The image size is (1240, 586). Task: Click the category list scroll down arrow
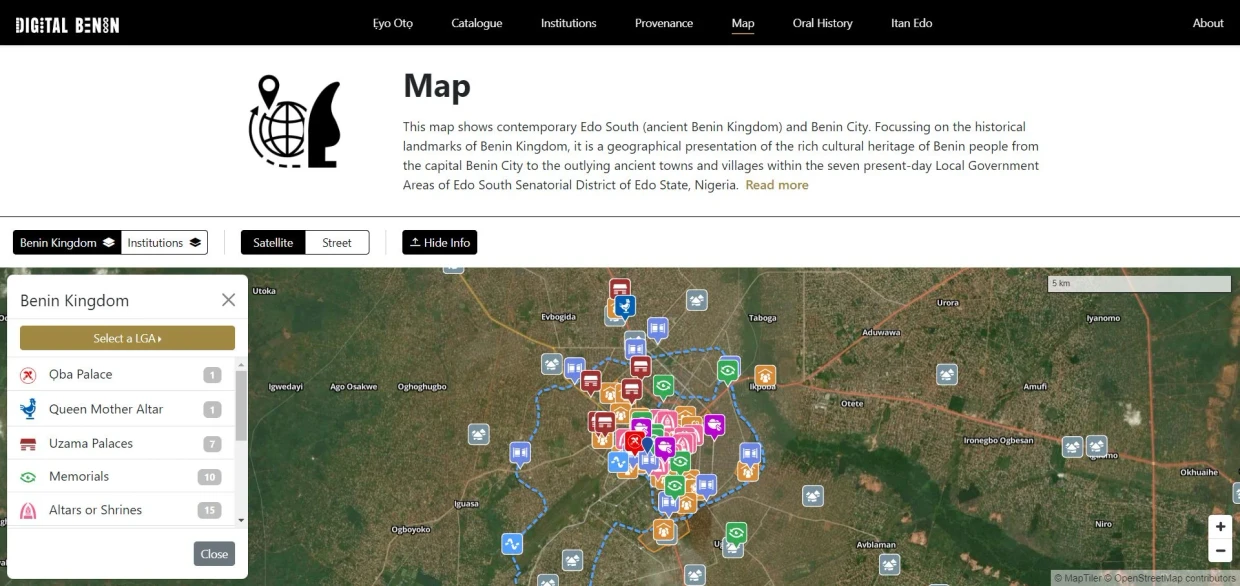(240, 520)
